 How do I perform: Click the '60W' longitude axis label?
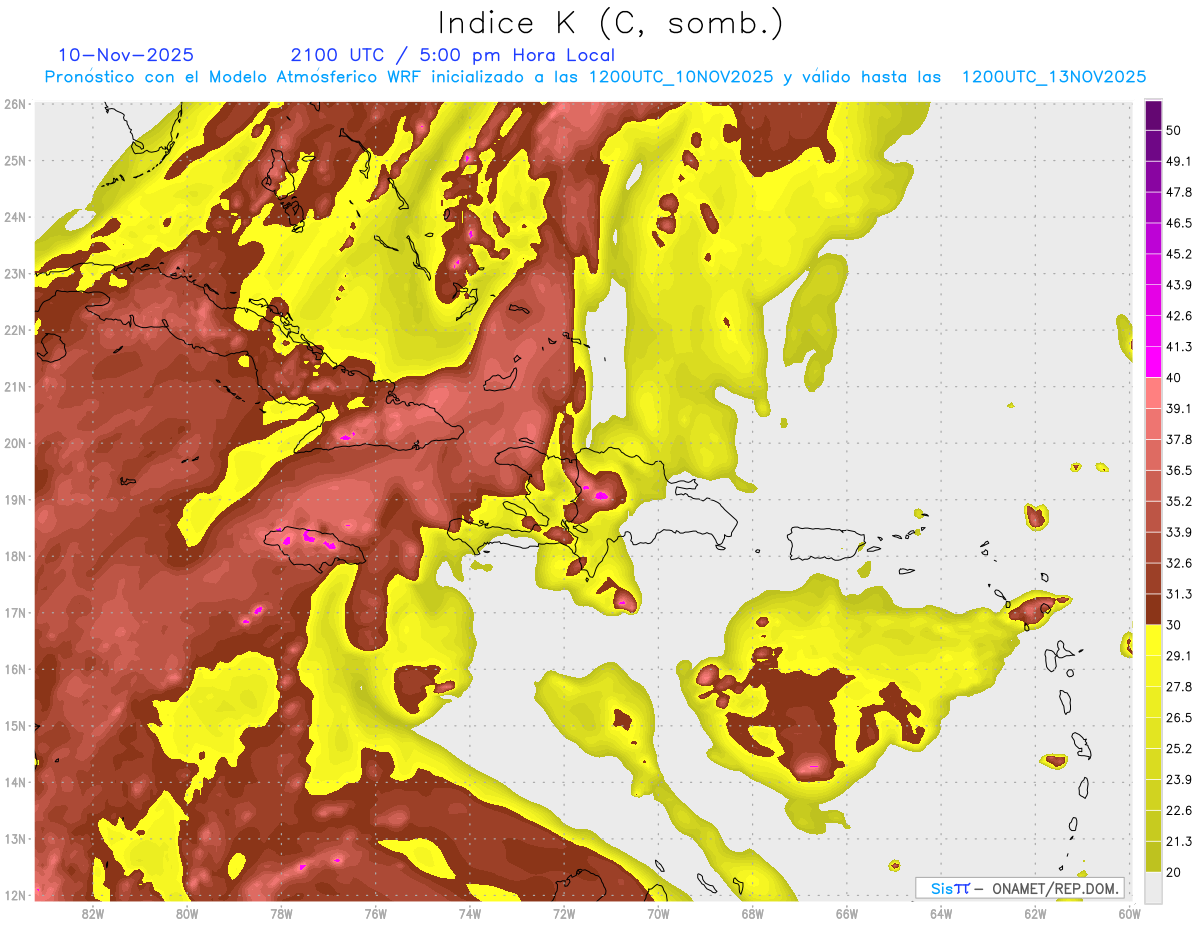tap(1130, 914)
